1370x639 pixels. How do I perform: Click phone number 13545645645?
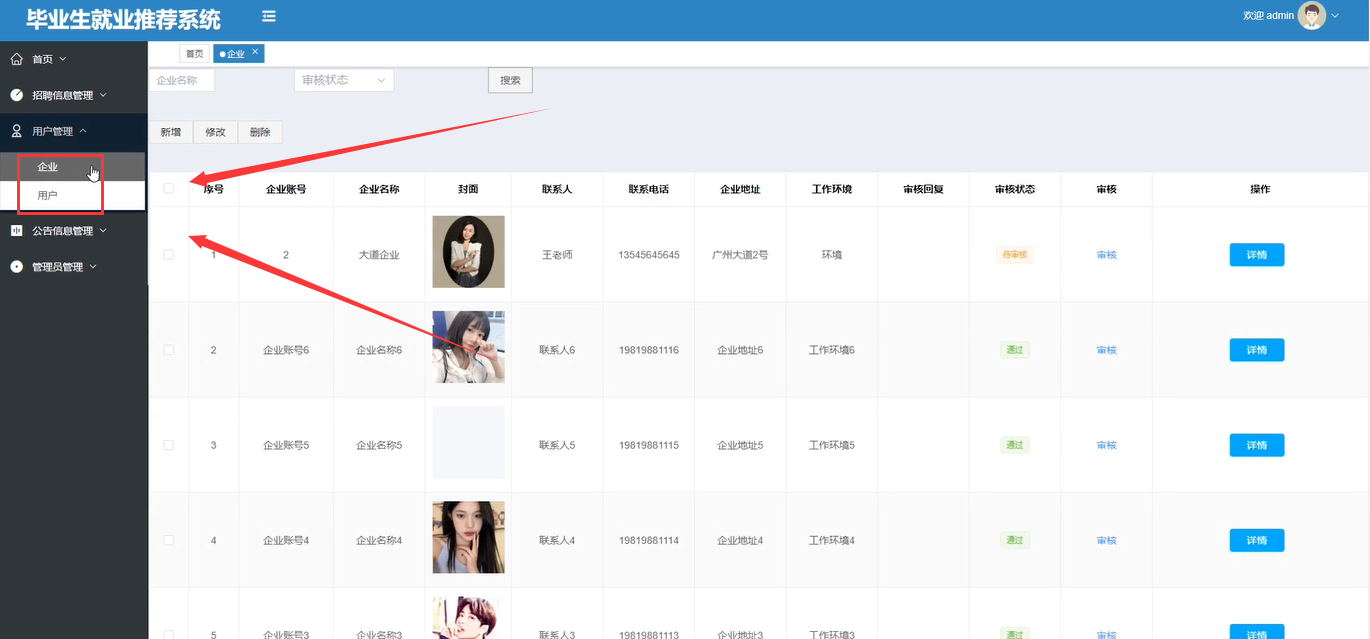point(648,255)
